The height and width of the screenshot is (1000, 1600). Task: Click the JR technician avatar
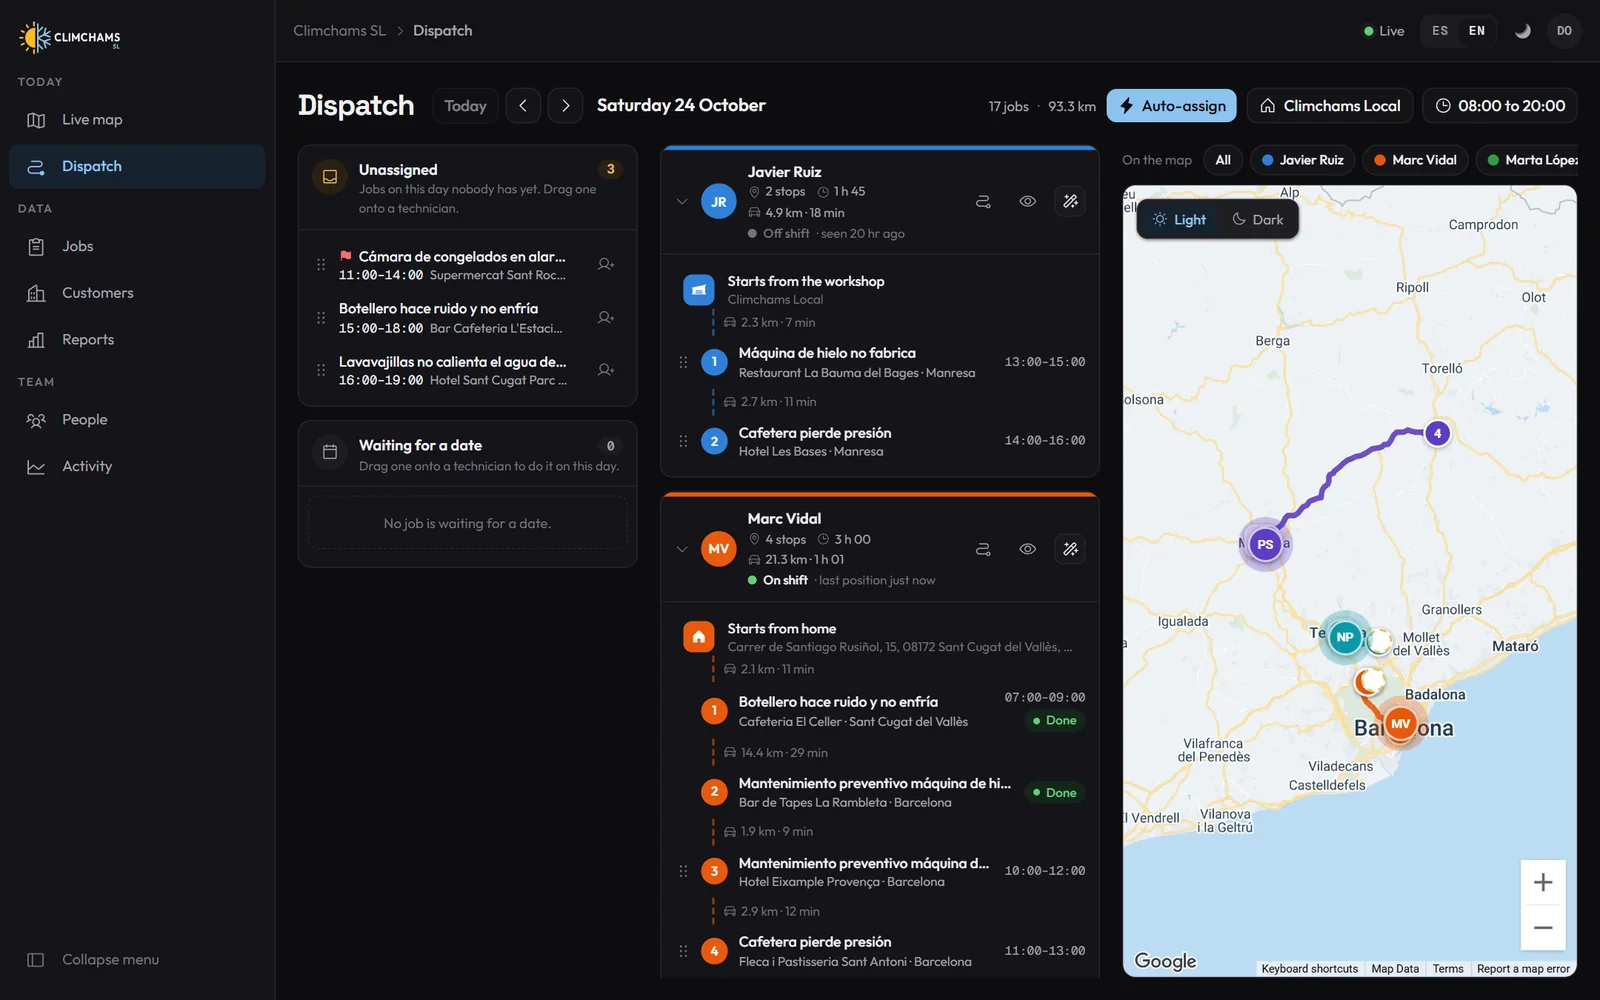tap(719, 202)
